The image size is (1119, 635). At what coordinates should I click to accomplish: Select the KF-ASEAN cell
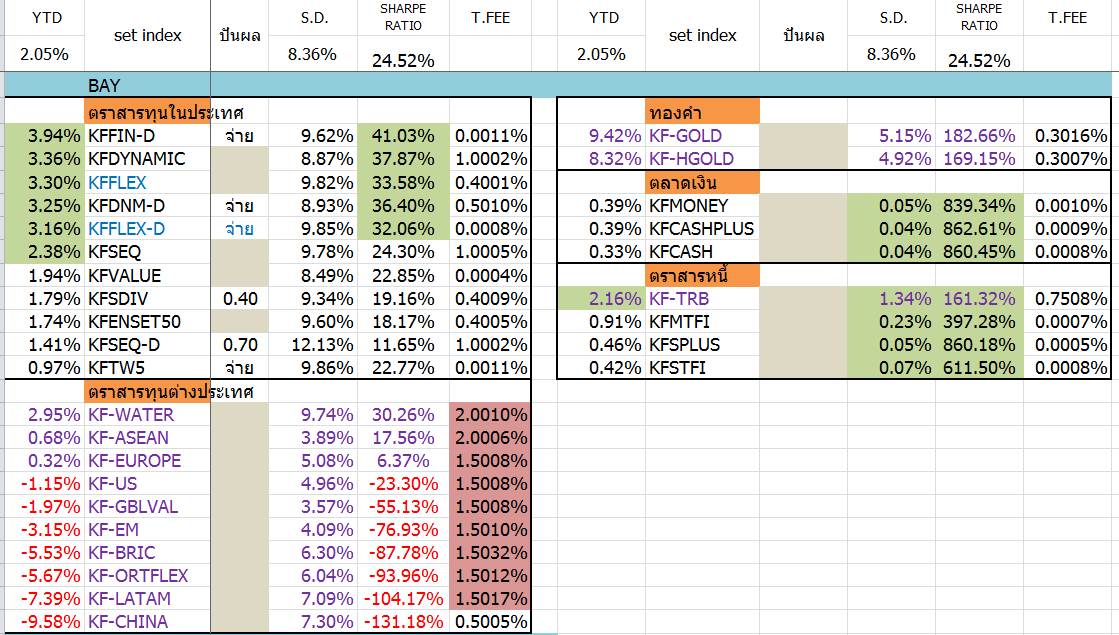click(147, 437)
